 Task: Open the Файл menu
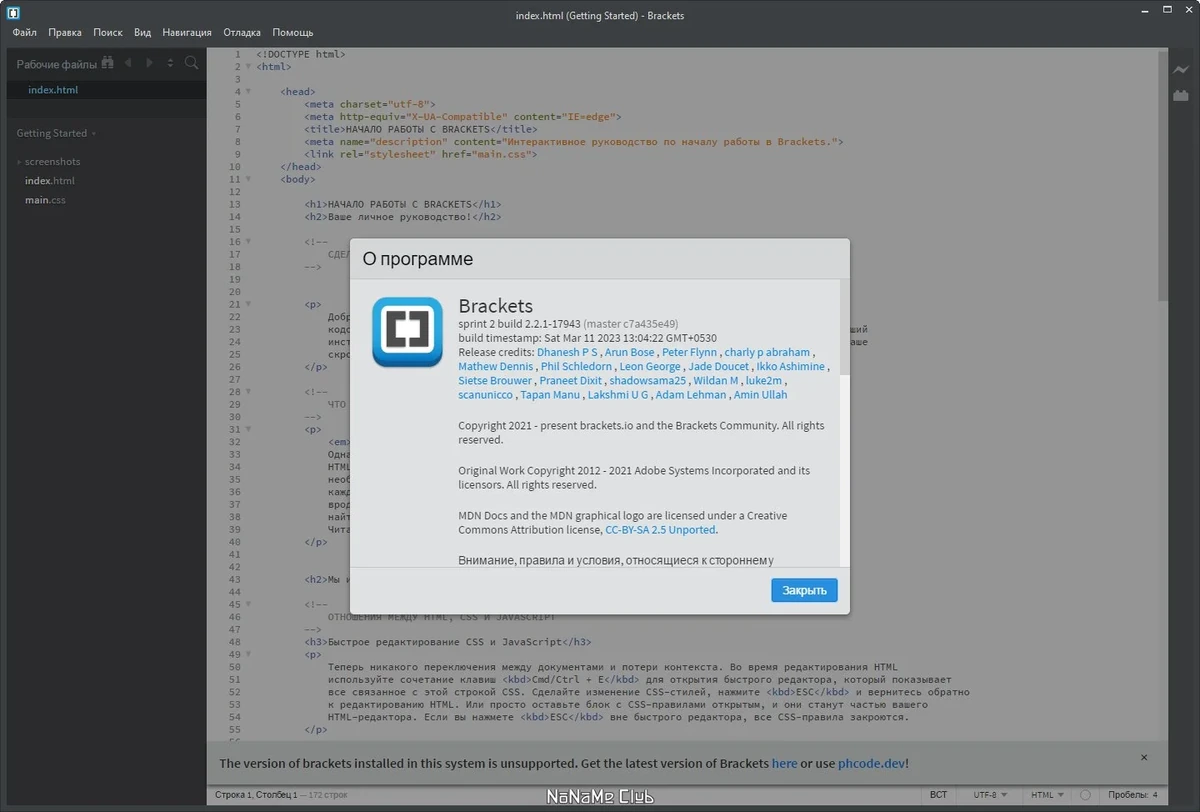pos(25,32)
